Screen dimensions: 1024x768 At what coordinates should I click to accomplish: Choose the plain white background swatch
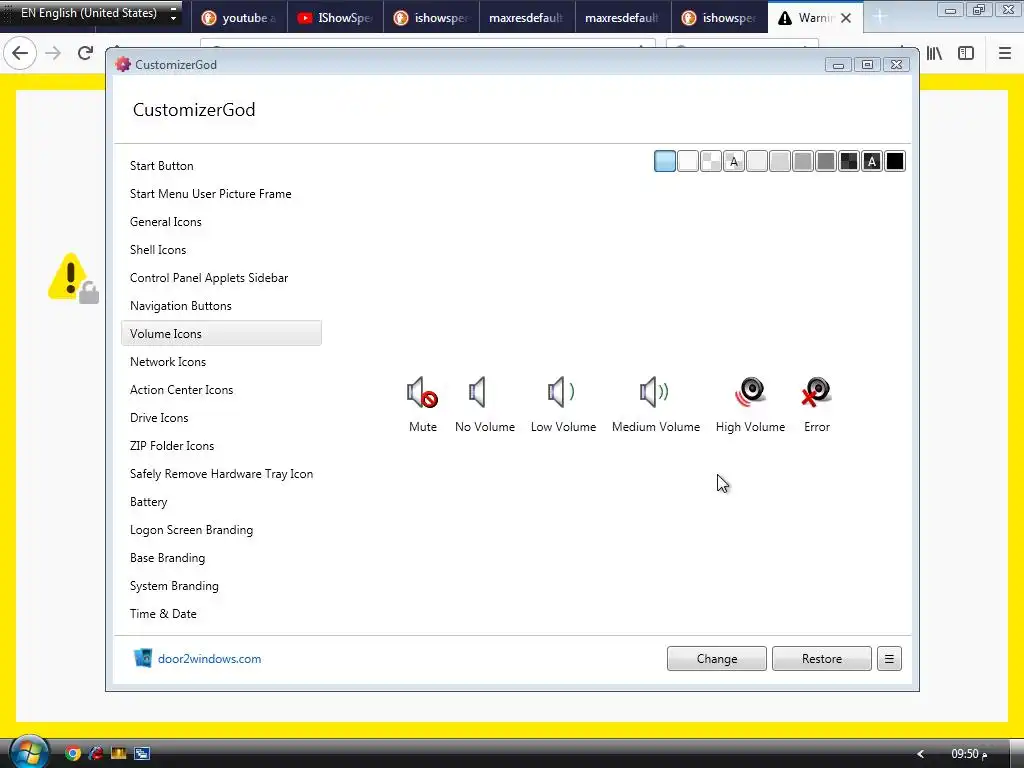click(x=688, y=161)
